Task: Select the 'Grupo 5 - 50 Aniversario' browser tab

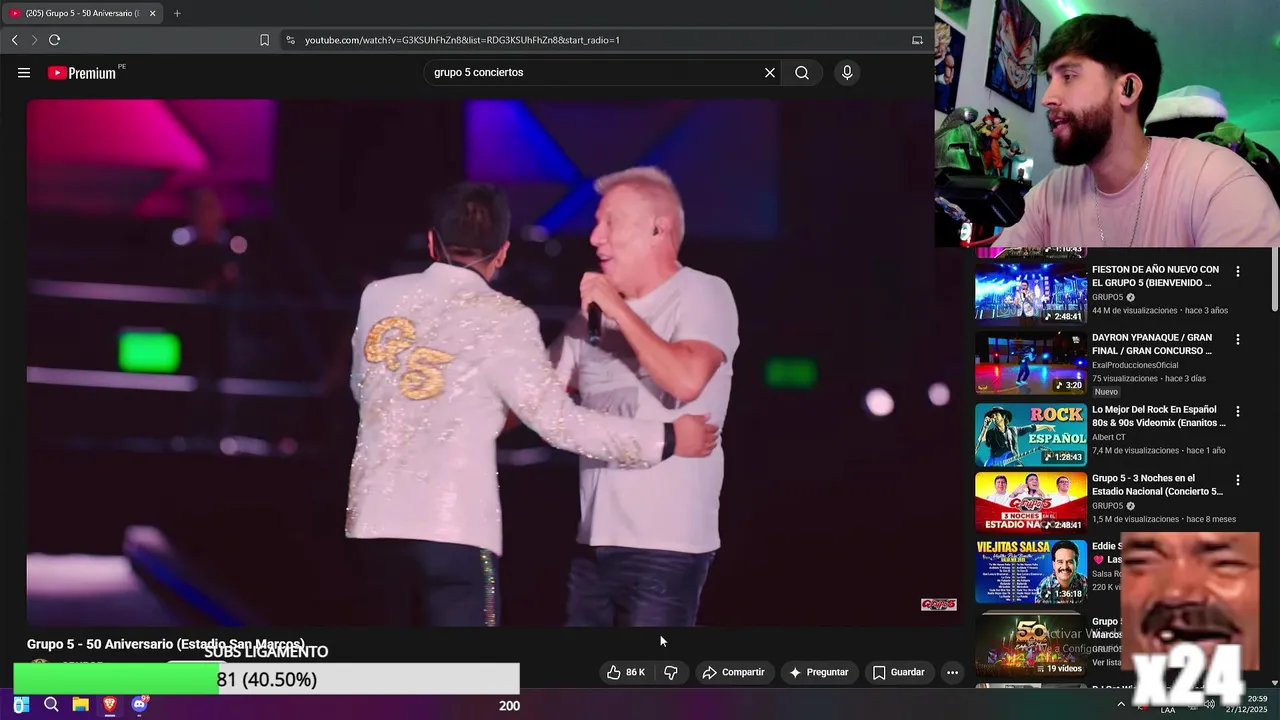Action: (82, 13)
